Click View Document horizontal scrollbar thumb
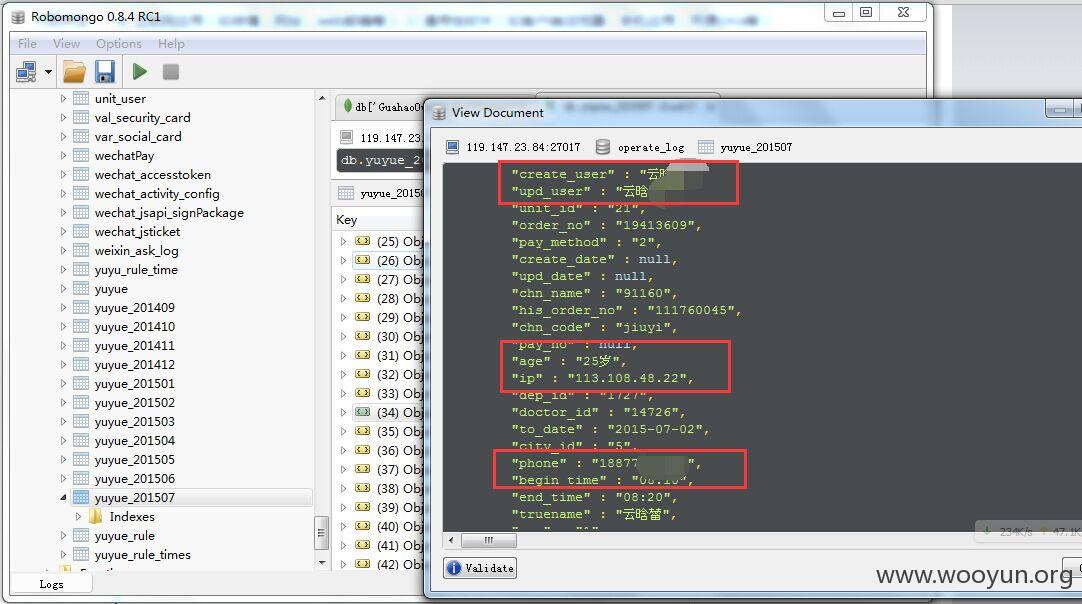This screenshot has width=1082, height=604. tap(489, 540)
